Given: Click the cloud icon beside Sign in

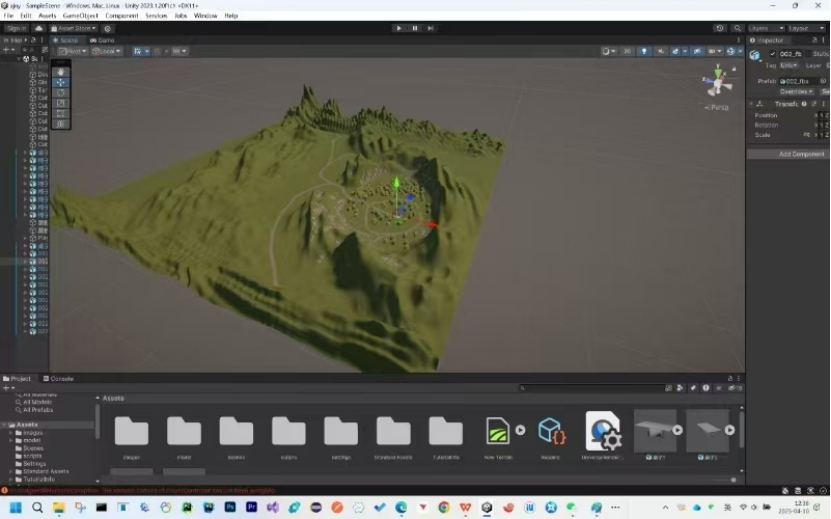Looking at the screenshot, I should (x=38, y=28).
